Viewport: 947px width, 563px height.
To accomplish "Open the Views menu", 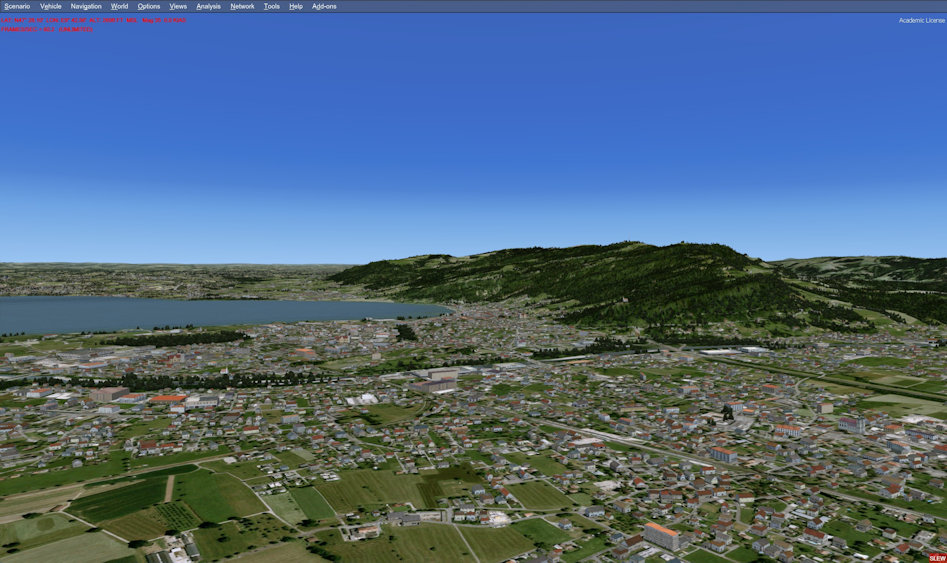I will tap(178, 6).
